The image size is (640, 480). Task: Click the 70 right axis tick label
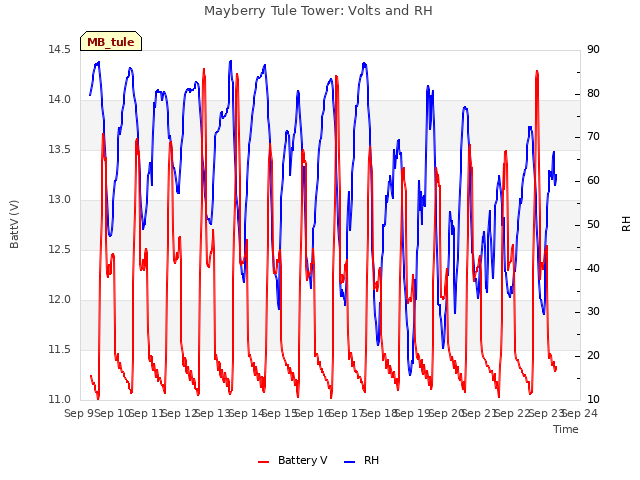point(593,137)
